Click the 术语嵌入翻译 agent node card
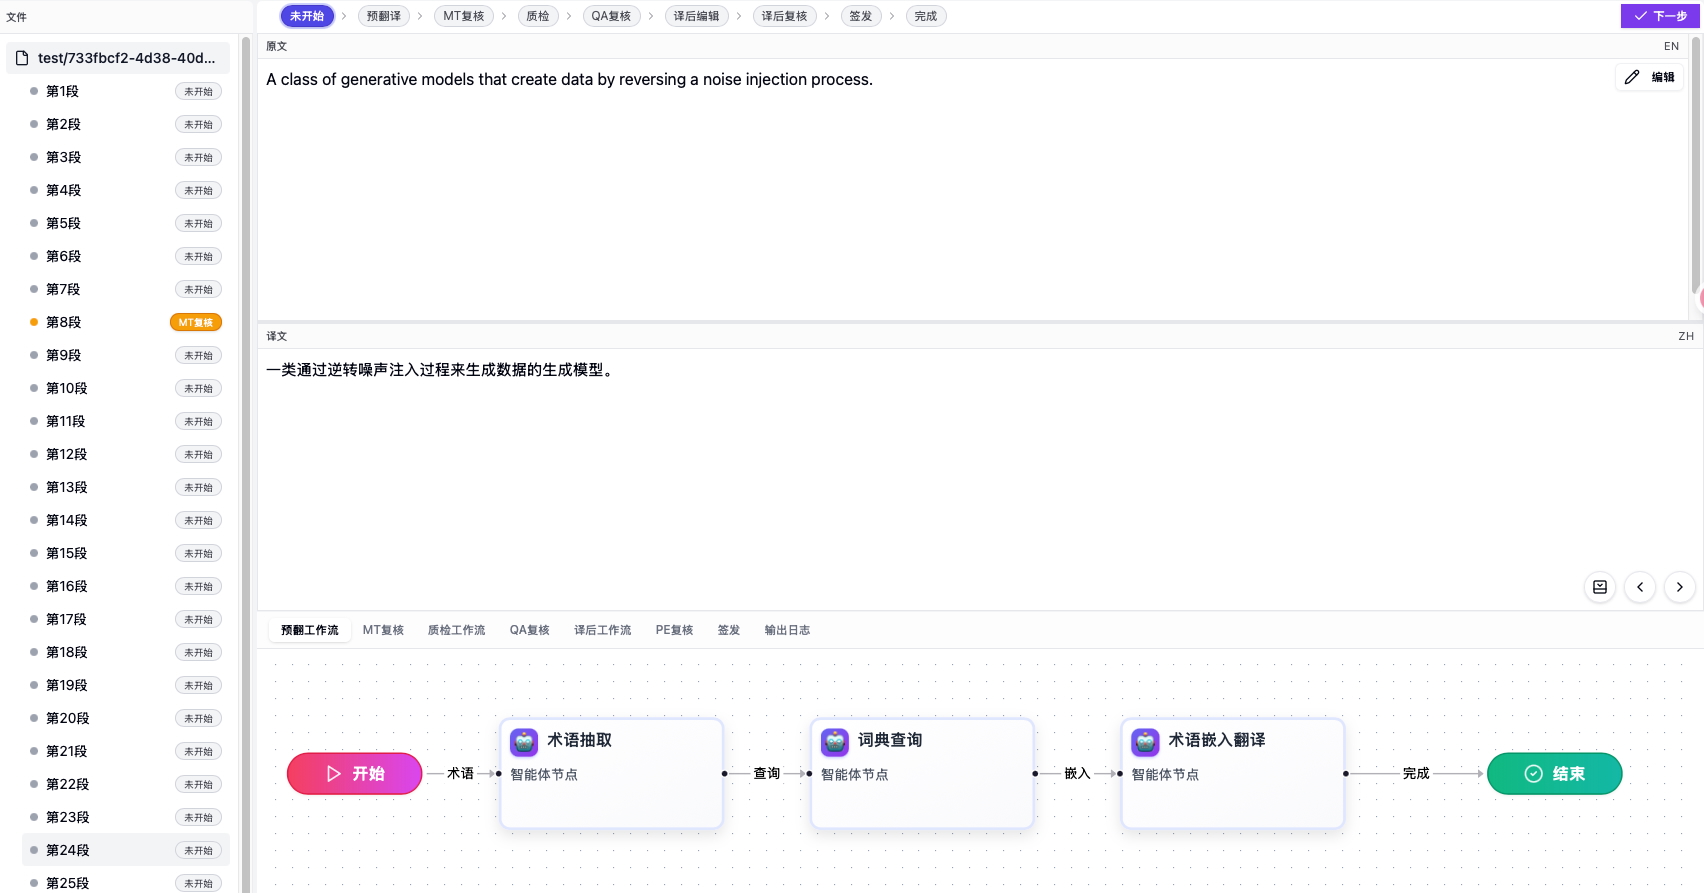This screenshot has height=893, width=1704. (1232, 773)
